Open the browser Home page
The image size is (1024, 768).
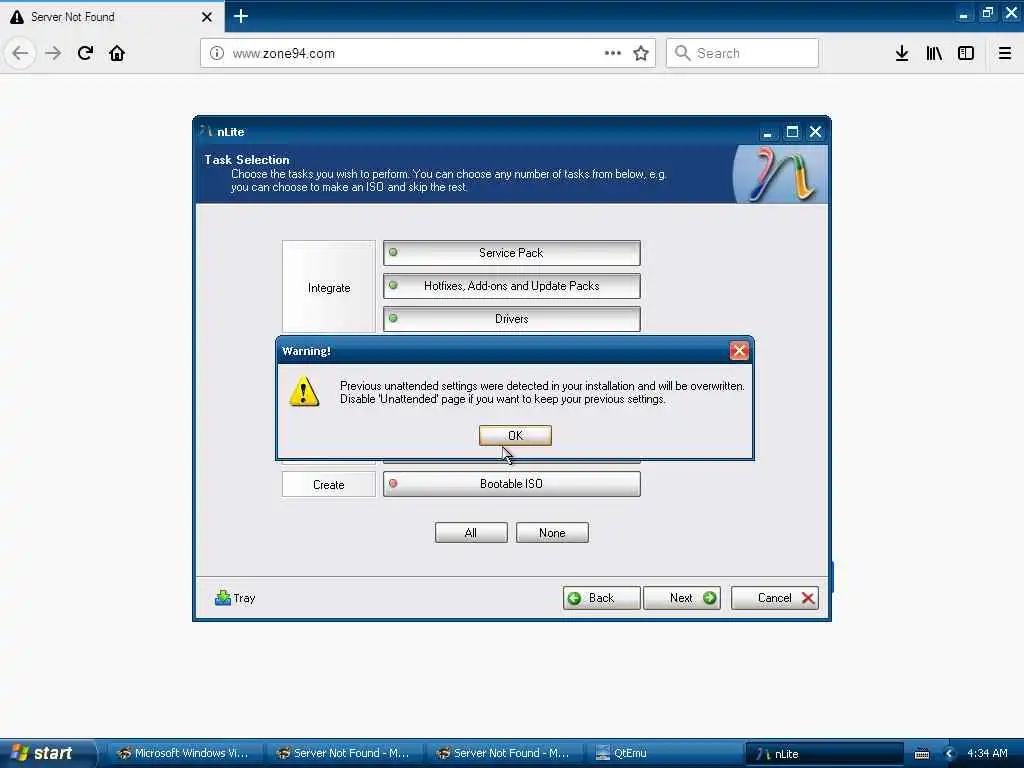pos(117,53)
